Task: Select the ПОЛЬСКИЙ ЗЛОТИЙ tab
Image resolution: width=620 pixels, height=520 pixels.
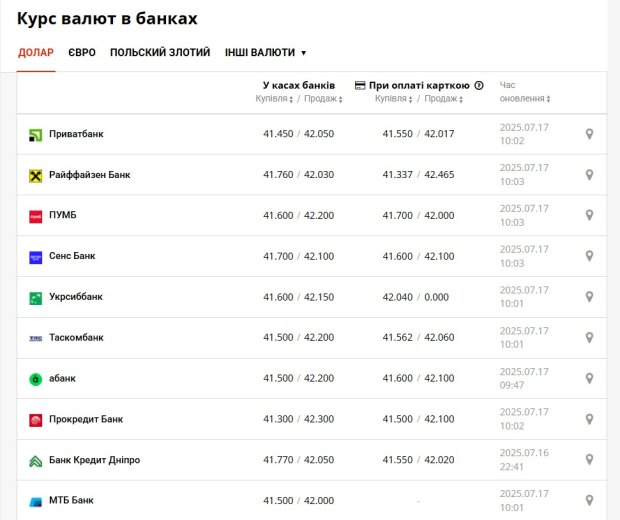Action: pyautogui.click(x=160, y=53)
